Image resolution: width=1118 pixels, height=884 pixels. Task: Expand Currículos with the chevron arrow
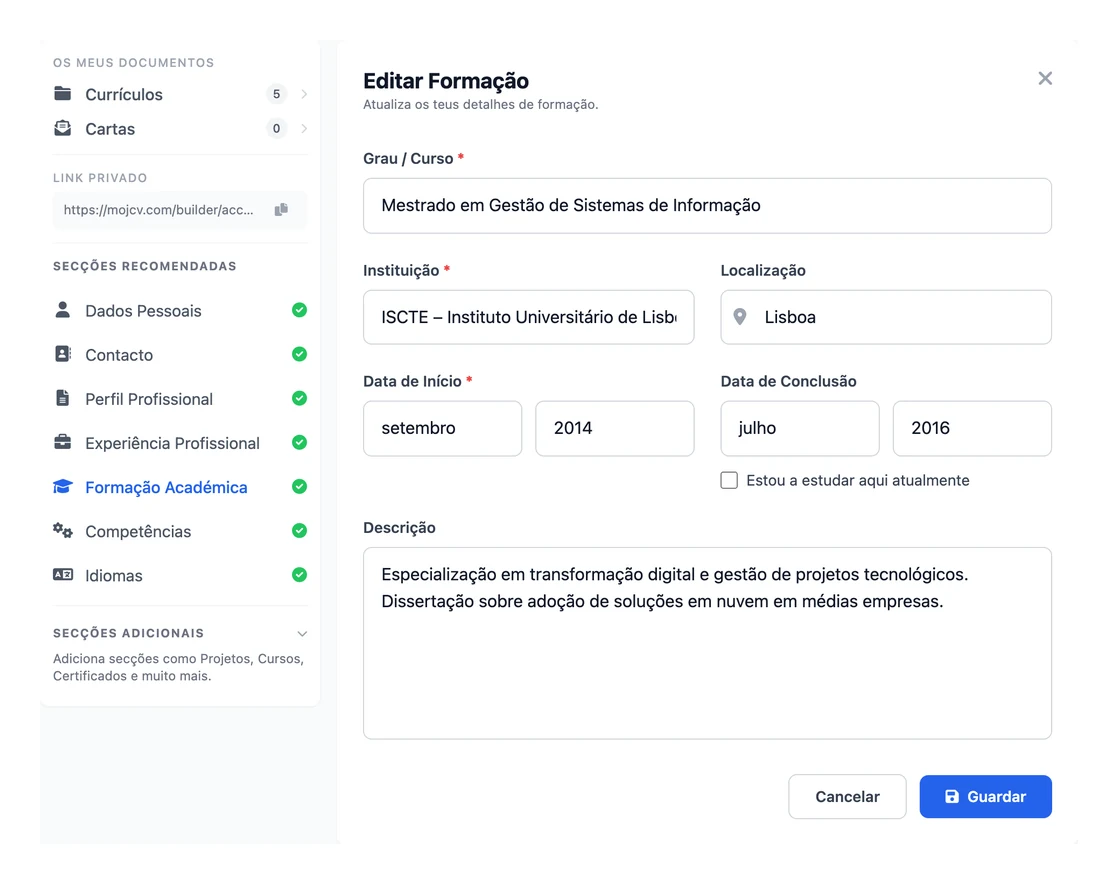click(x=304, y=94)
